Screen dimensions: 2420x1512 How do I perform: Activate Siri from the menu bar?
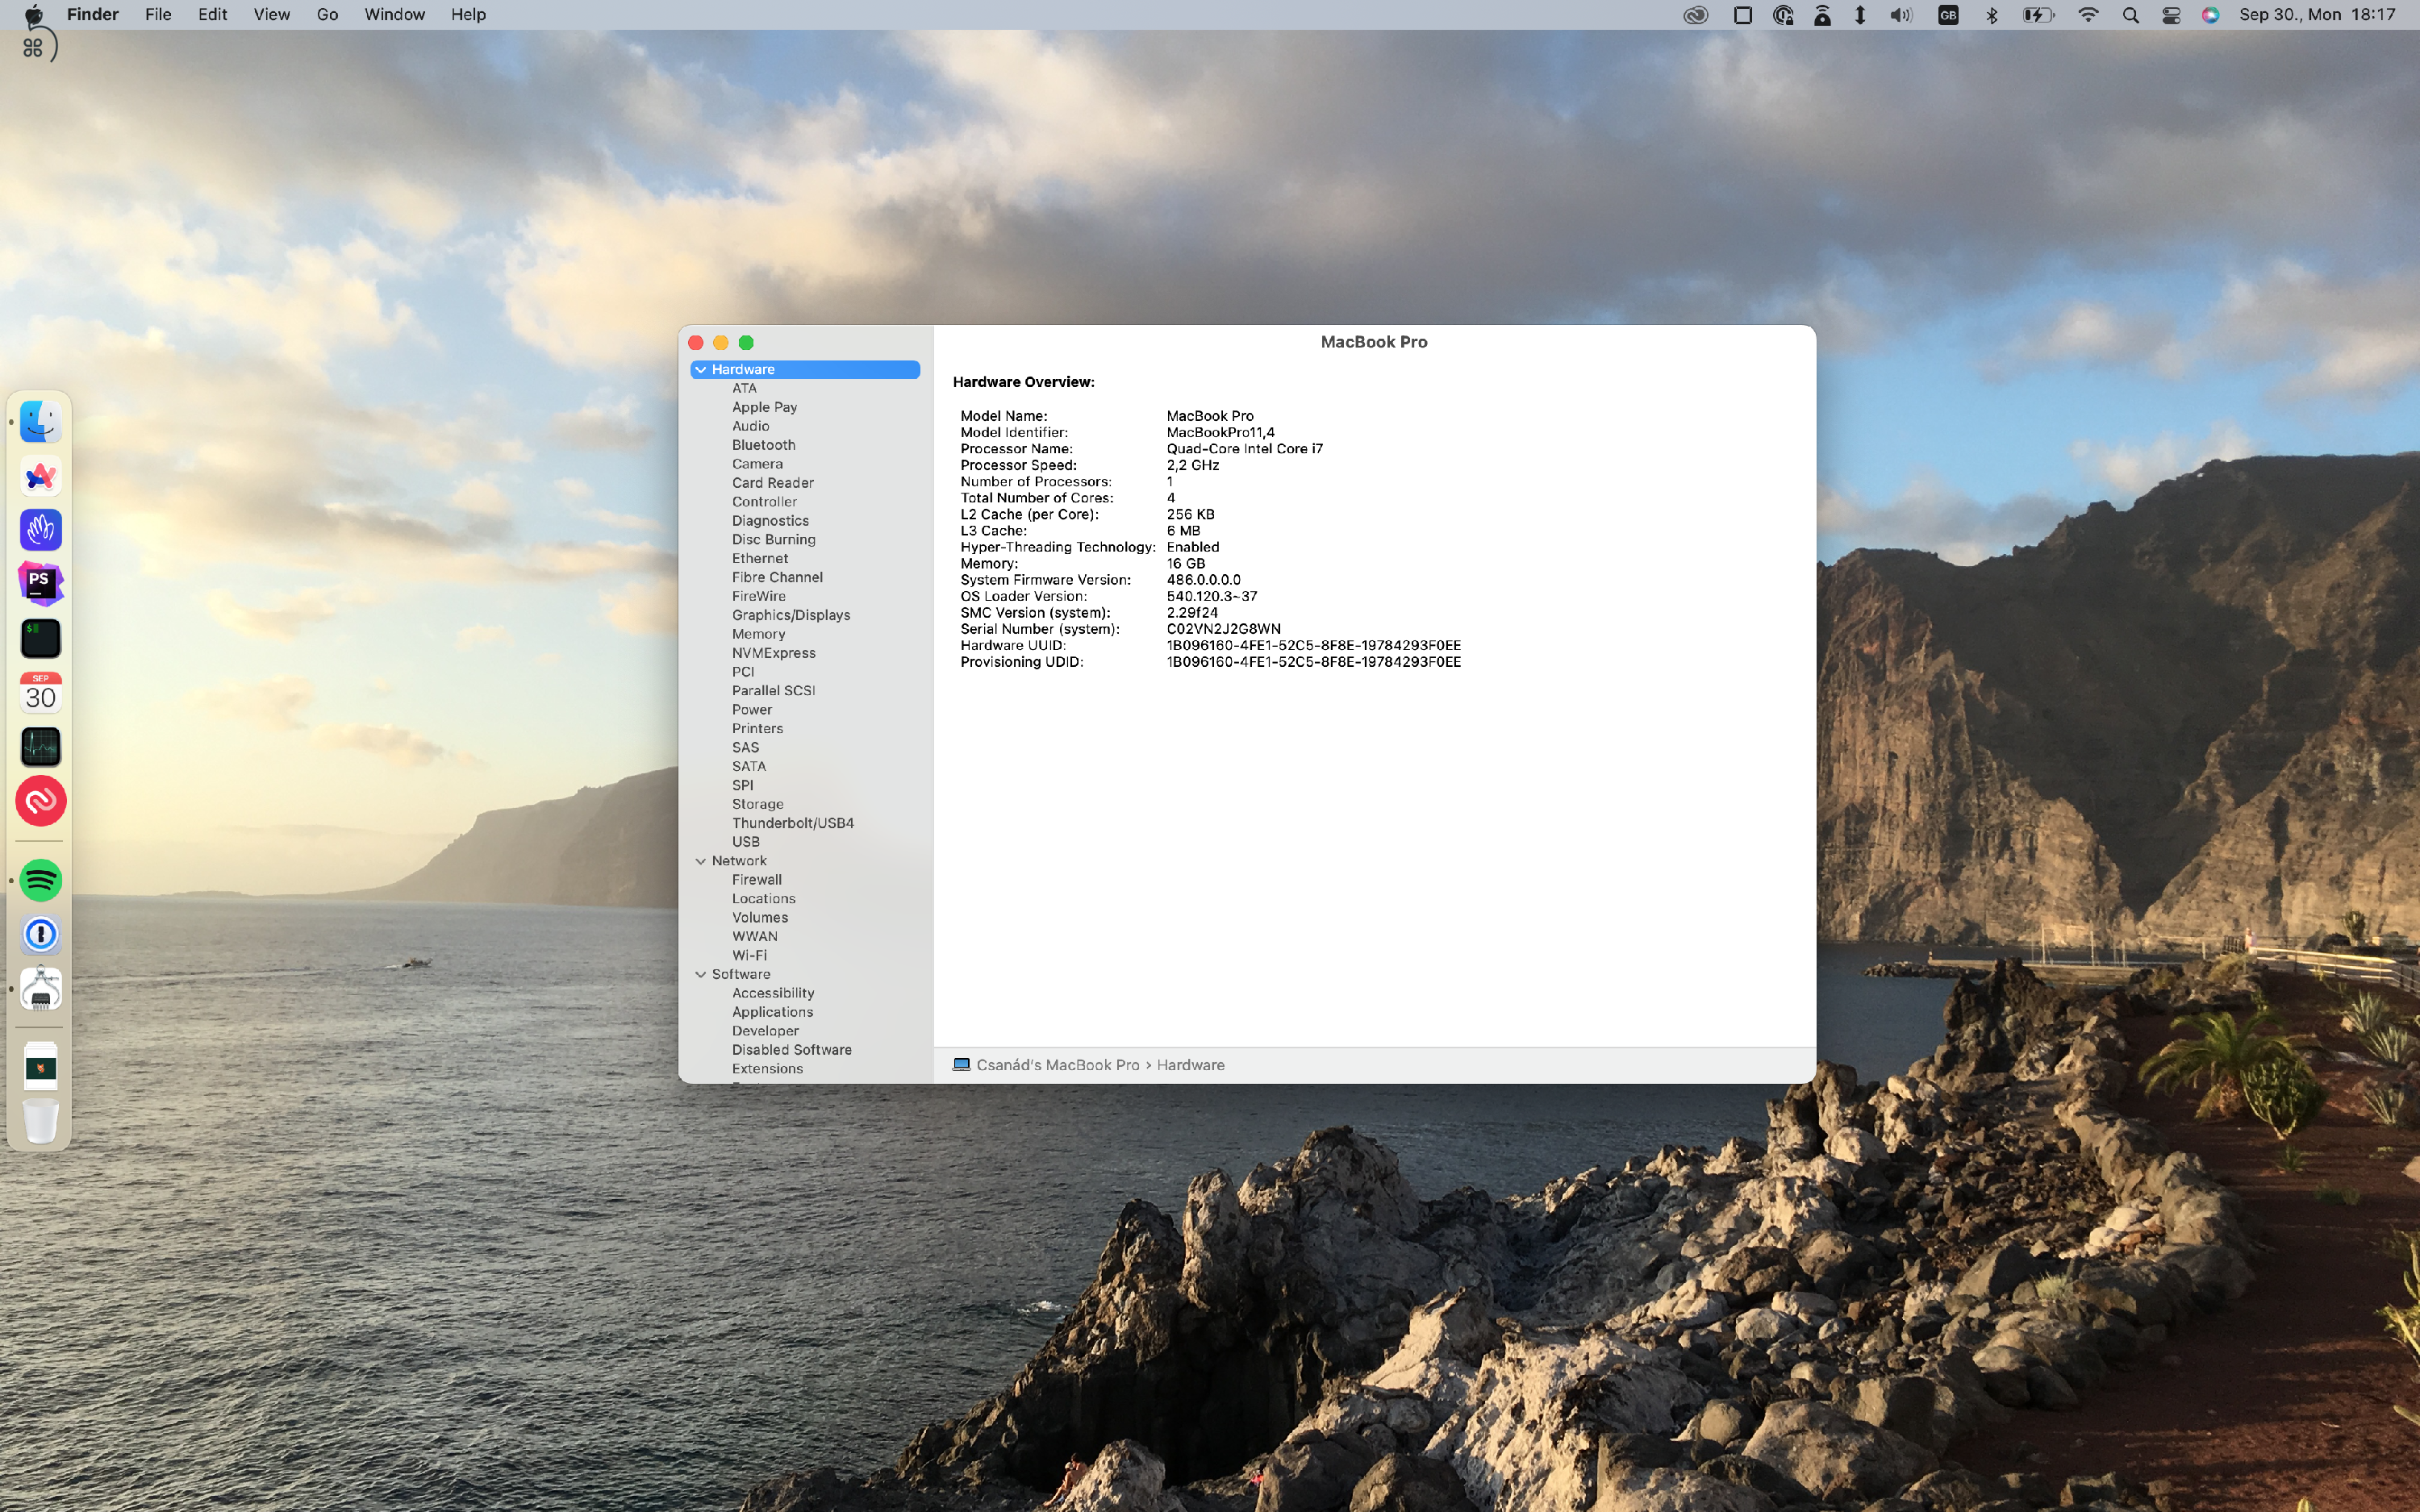point(2211,15)
